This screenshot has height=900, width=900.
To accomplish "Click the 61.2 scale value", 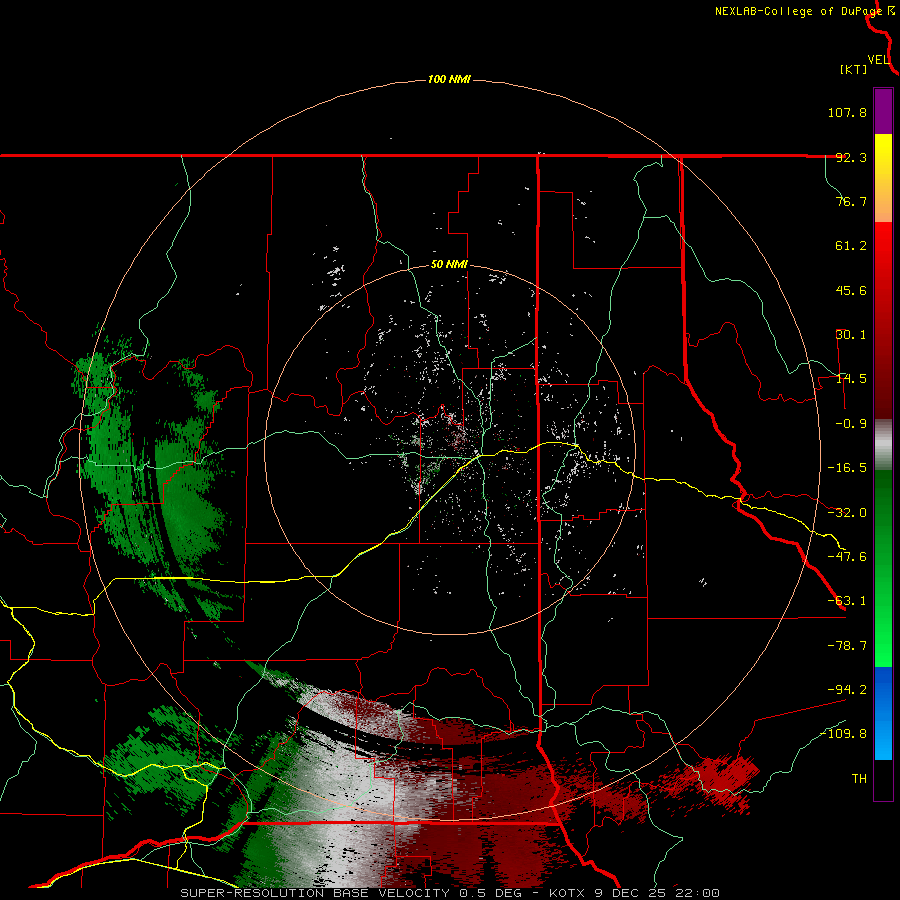I will pyautogui.click(x=851, y=246).
